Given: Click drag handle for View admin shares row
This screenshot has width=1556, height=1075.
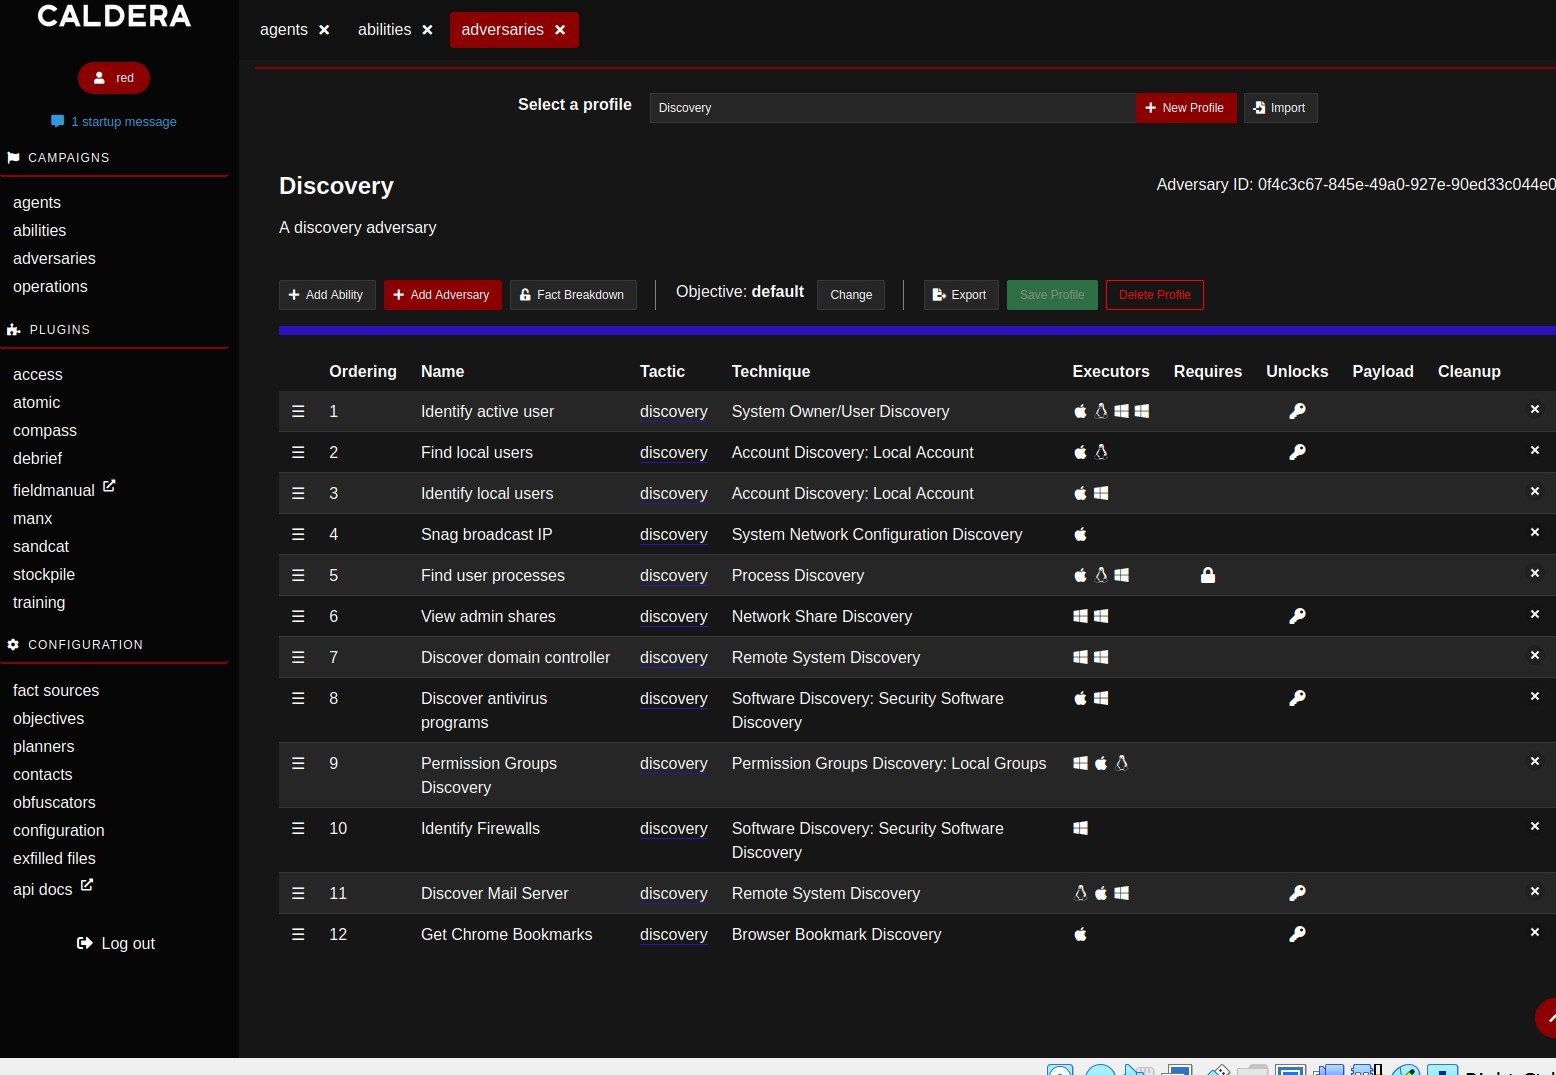Looking at the screenshot, I should tap(298, 616).
